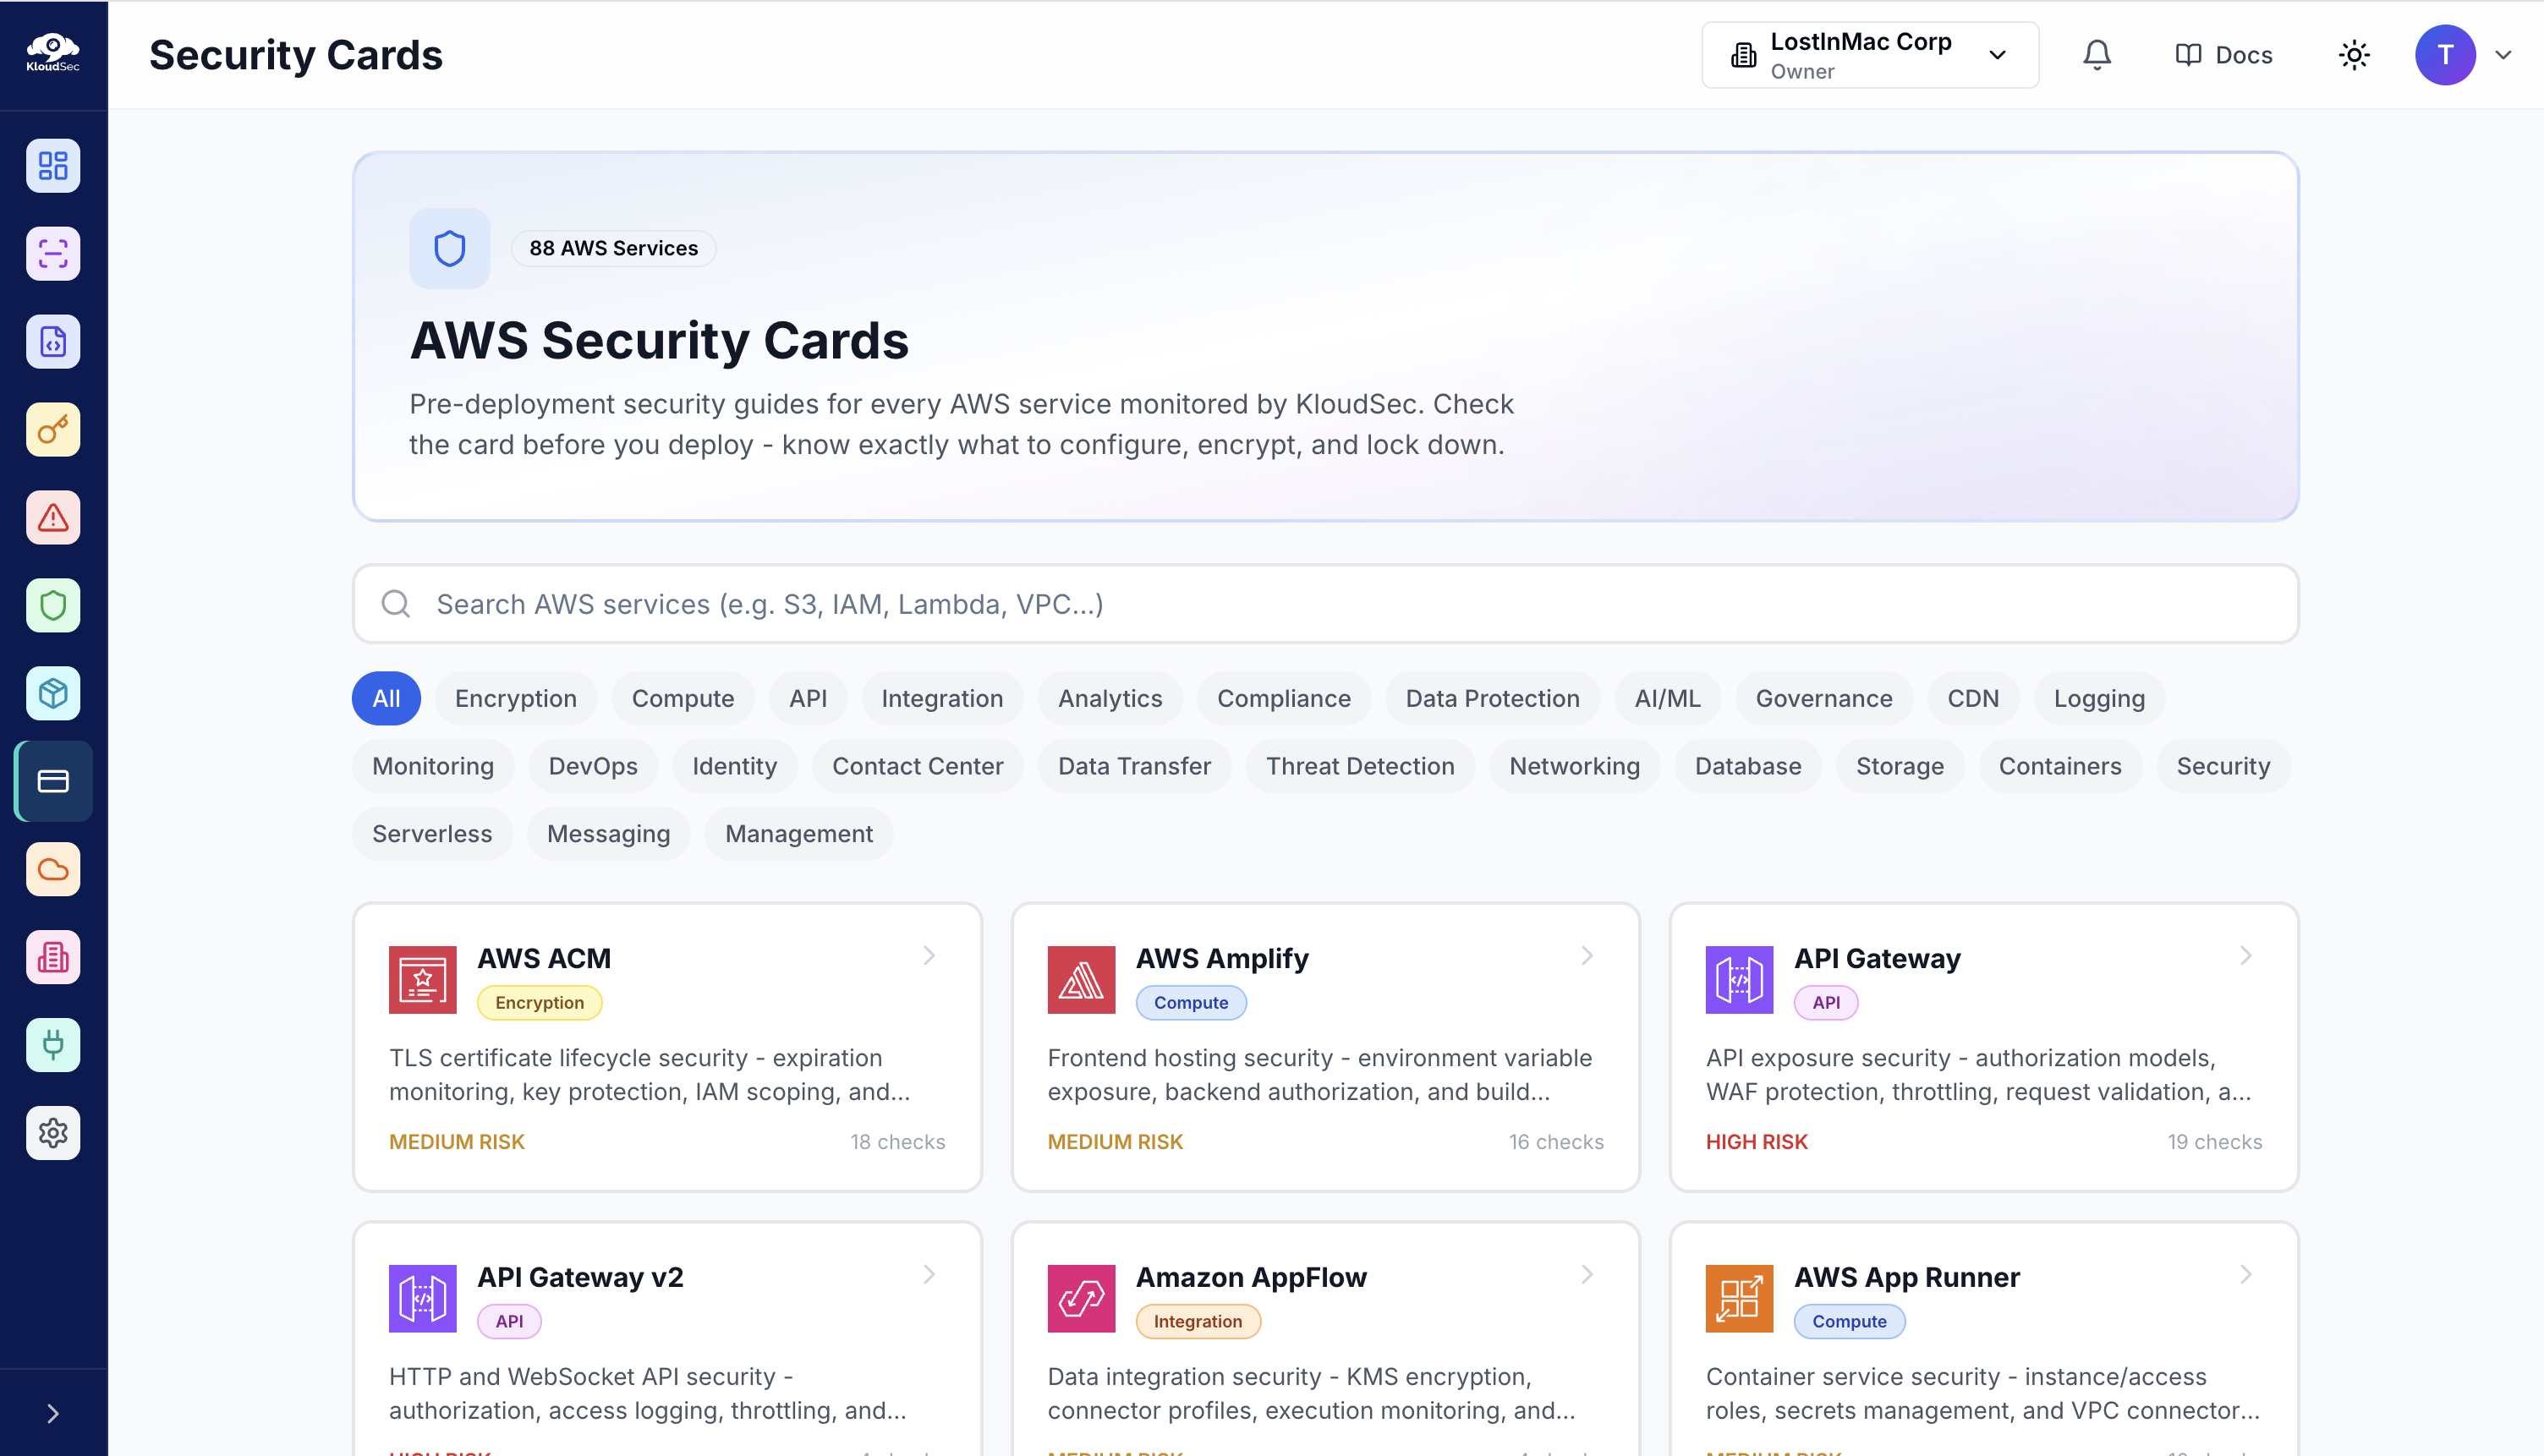The height and width of the screenshot is (1456, 2544).
Task: Open the settings gear icon in sidebar
Action: (53, 1133)
